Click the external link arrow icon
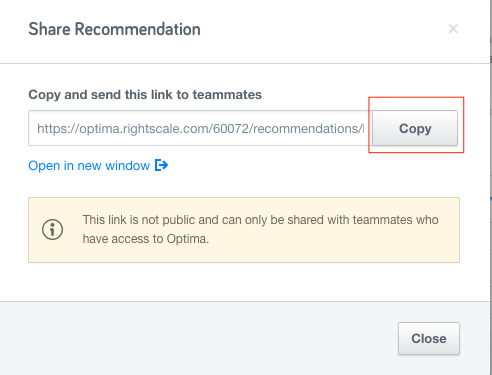This screenshot has width=492, height=375. point(161,165)
